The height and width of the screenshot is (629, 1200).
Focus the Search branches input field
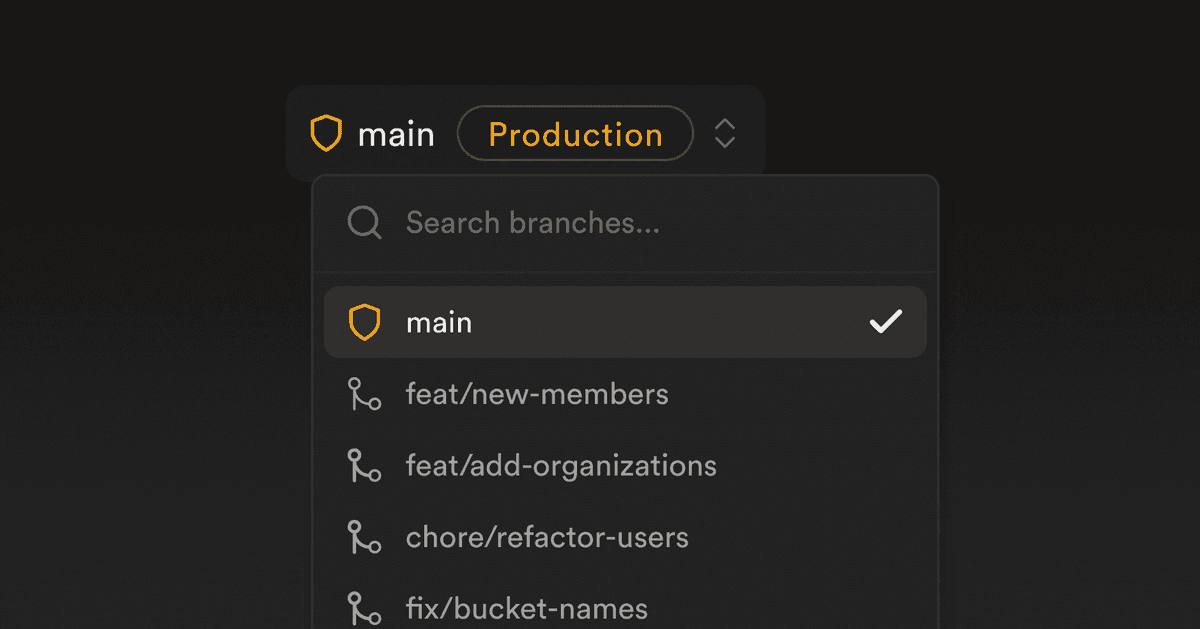click(600, 223)
